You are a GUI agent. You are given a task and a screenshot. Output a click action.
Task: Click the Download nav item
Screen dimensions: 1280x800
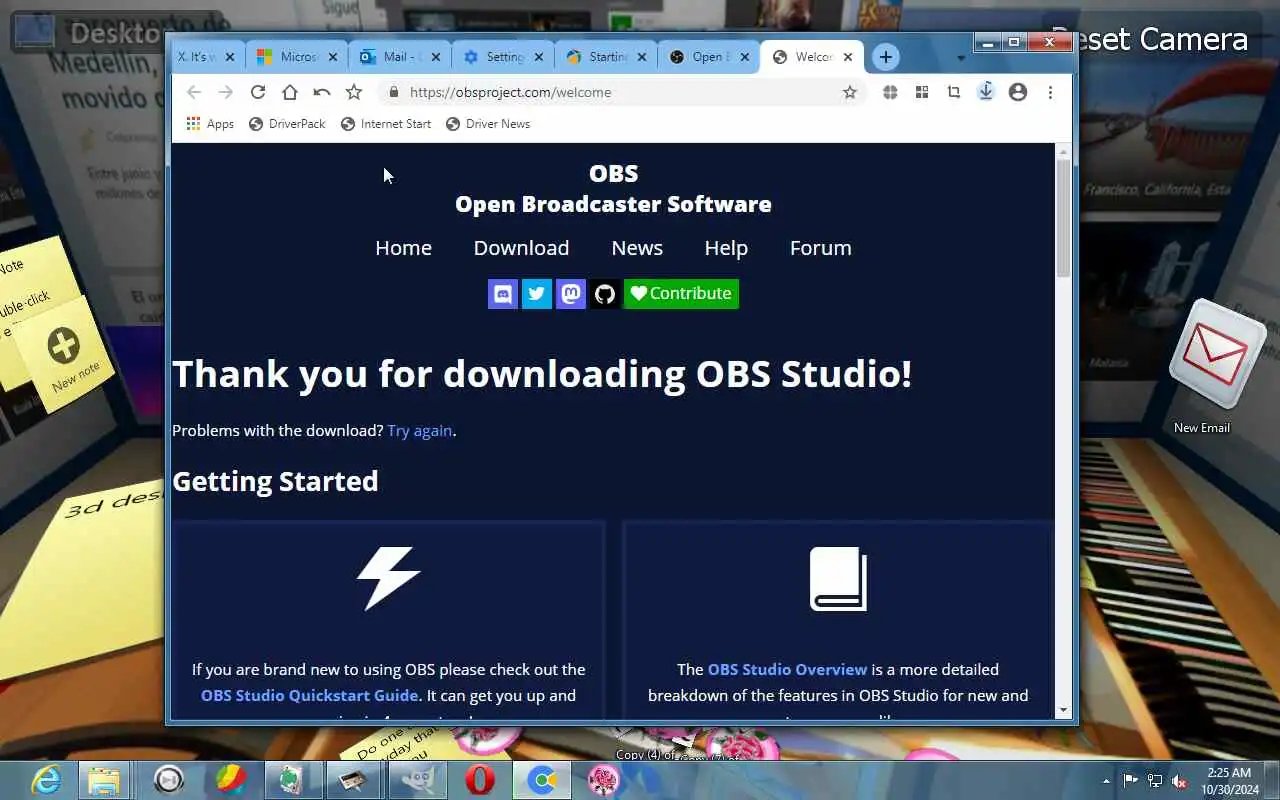521,248
